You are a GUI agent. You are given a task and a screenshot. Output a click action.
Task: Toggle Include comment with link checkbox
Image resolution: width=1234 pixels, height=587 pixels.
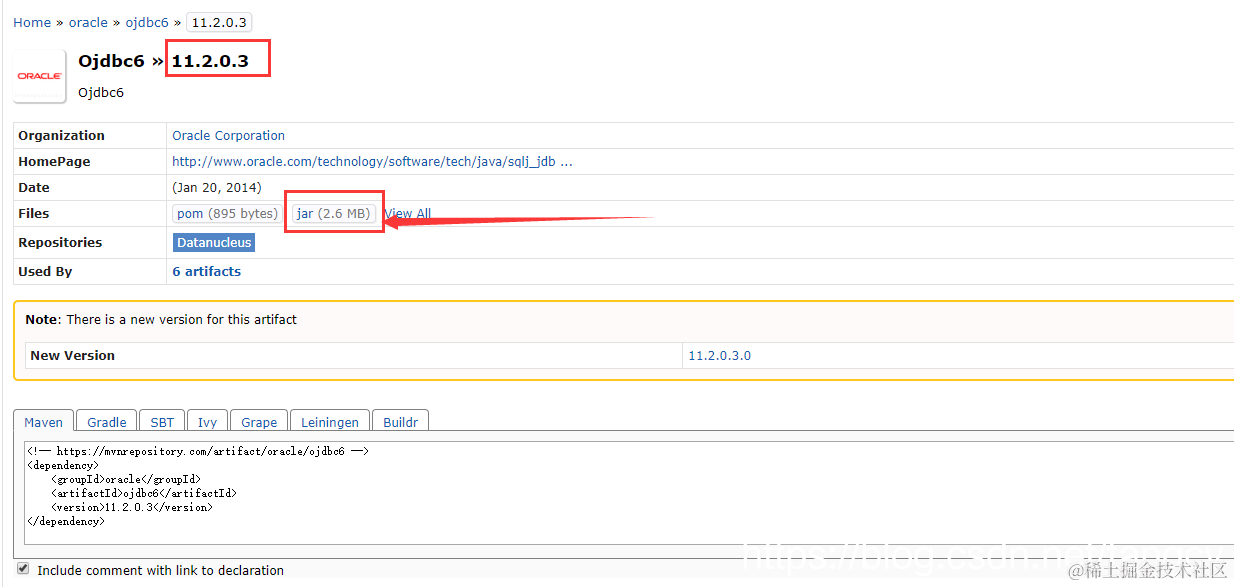tap(23, 569)
